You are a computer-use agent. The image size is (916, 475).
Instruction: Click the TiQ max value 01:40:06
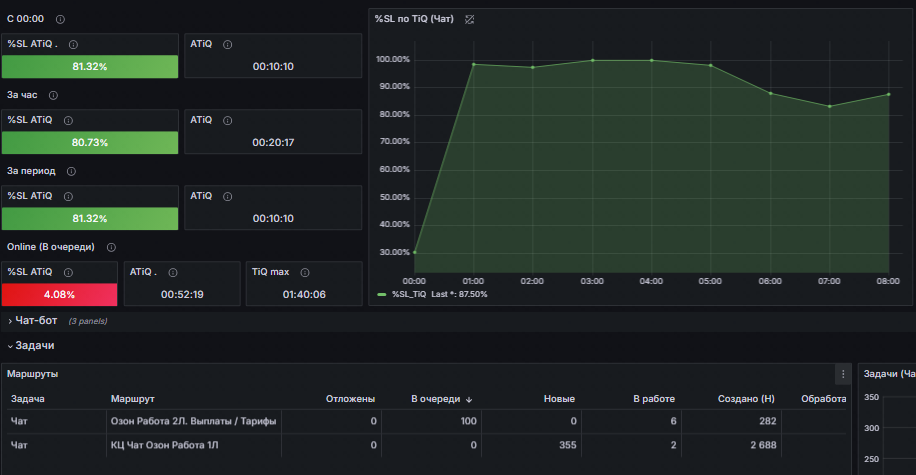click(x=304, y=294)
